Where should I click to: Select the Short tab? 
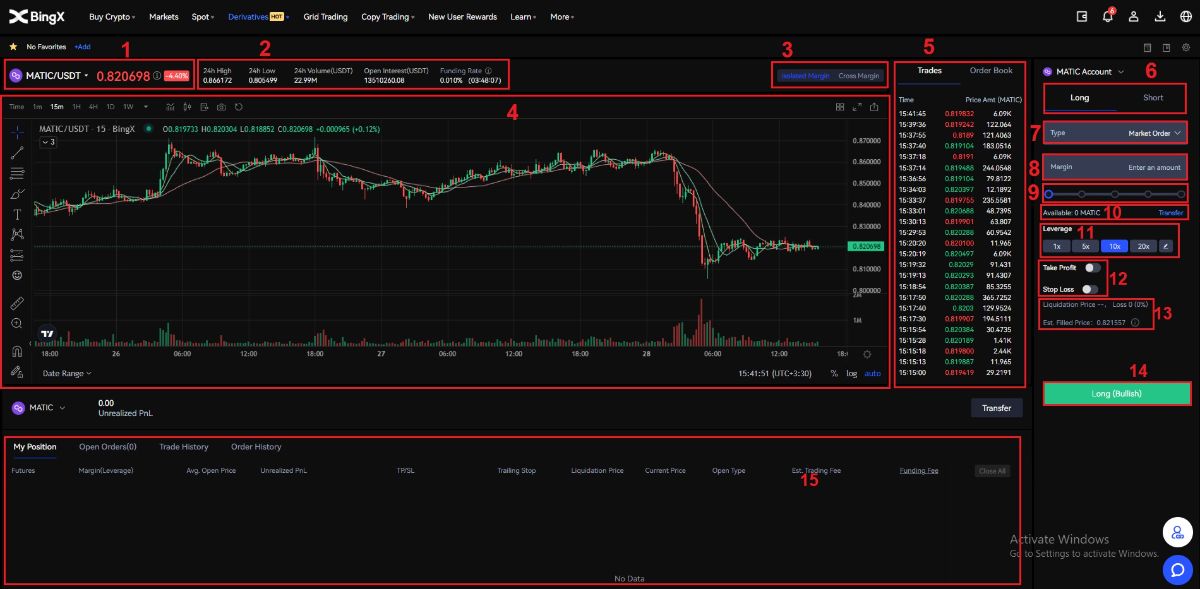[1153, 98]
